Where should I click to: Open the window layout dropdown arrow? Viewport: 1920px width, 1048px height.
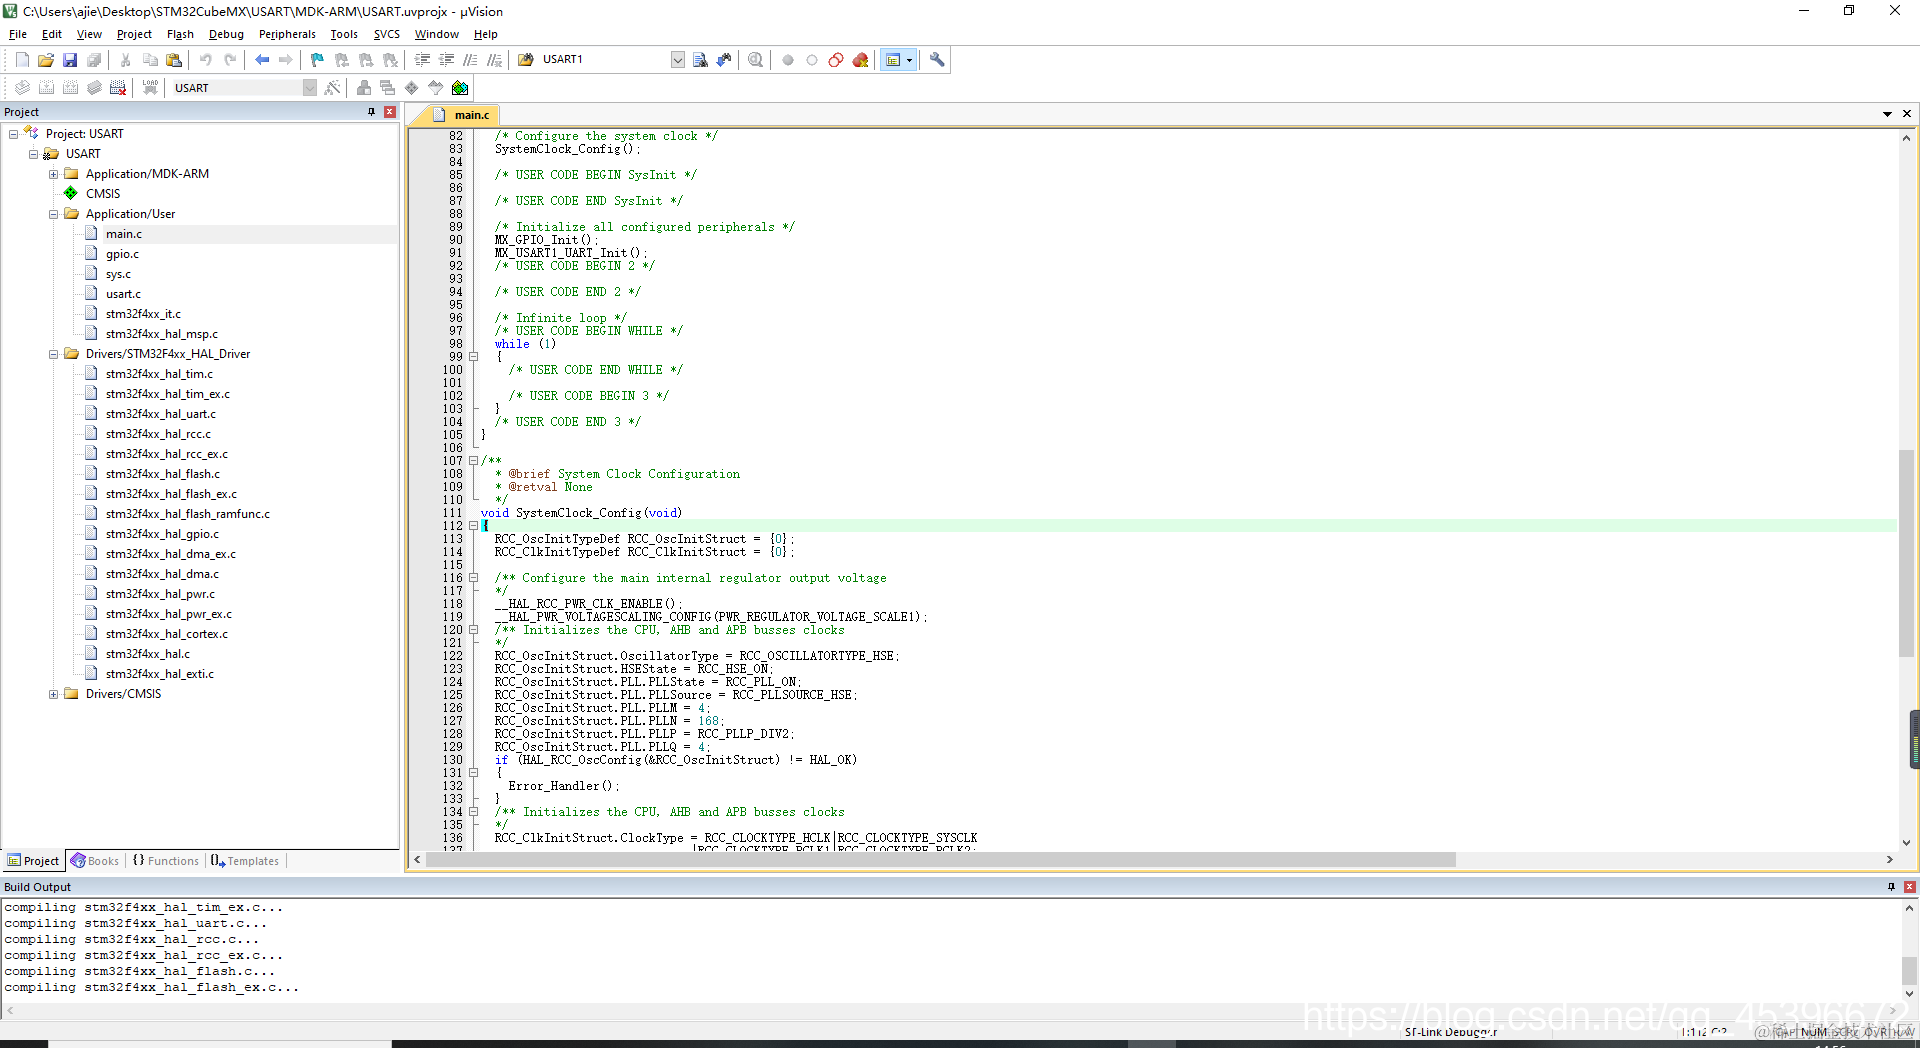click(909, 60)
